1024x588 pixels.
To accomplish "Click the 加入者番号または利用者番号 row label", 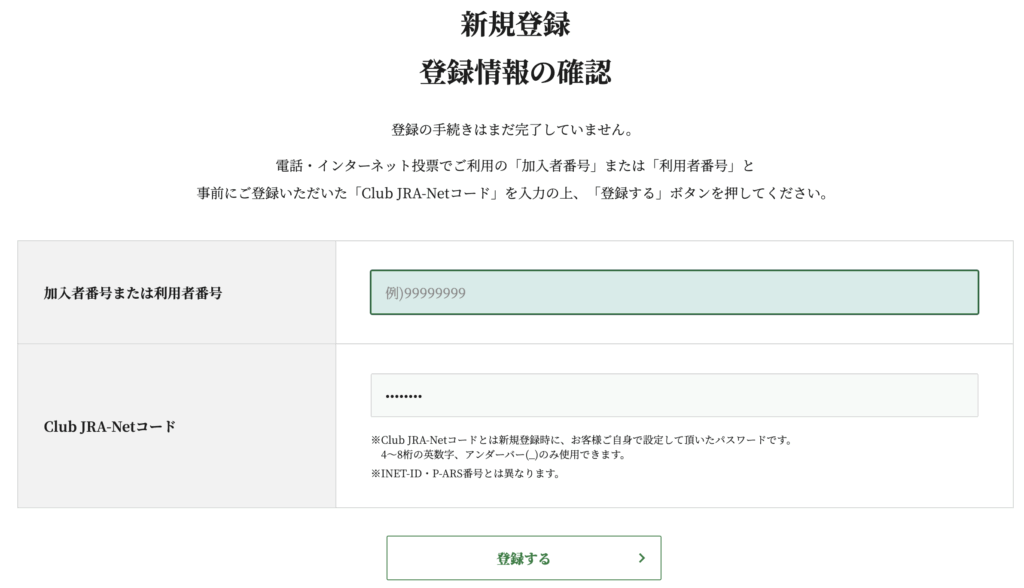I will tap(133, 293).
